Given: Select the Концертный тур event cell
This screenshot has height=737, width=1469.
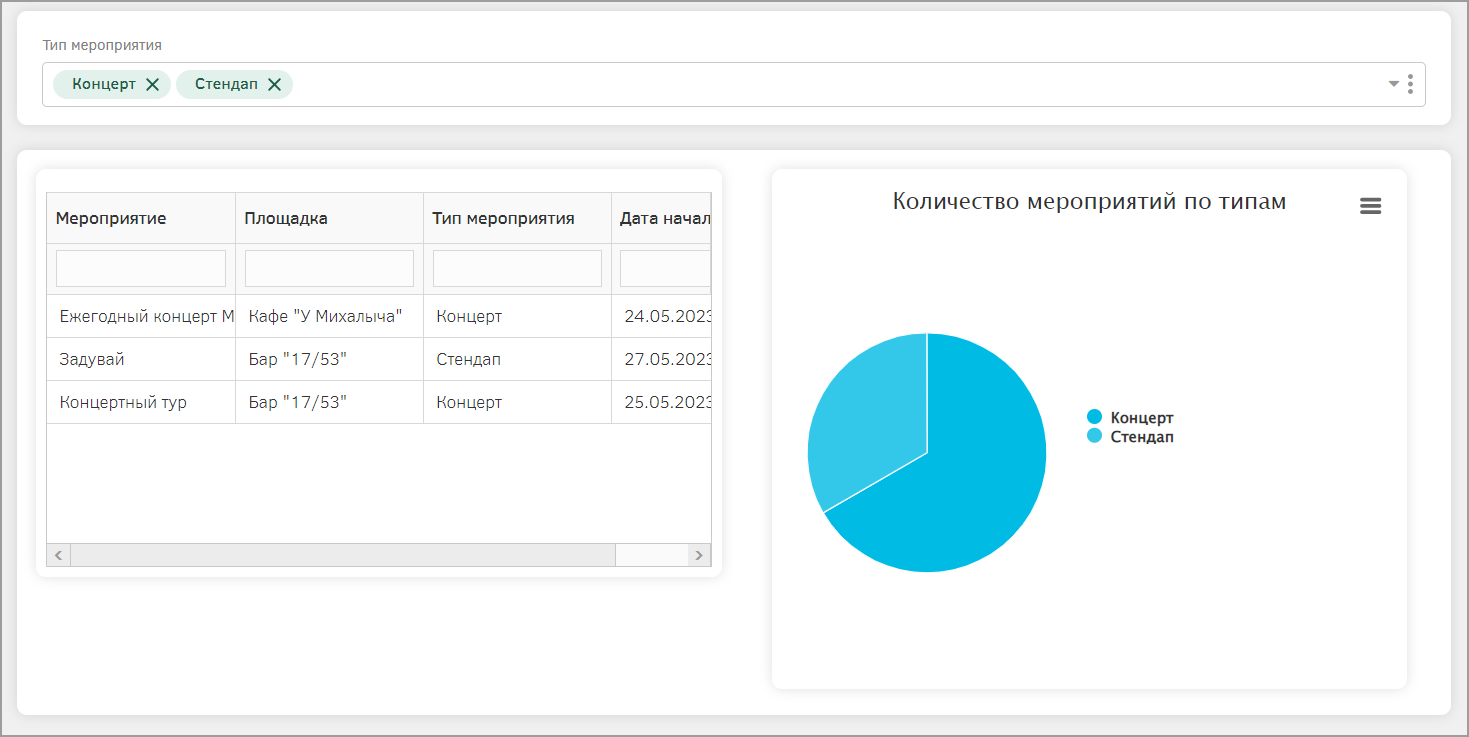Looking at the screenshot, I should click(x=141, y=402).
